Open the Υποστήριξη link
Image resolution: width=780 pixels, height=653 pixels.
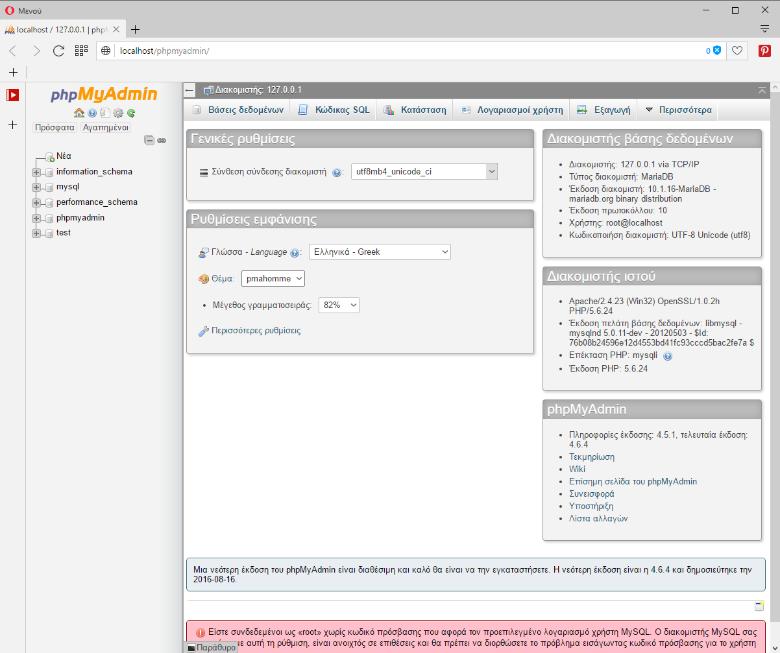pyautogui.click(x=591, y=506)
